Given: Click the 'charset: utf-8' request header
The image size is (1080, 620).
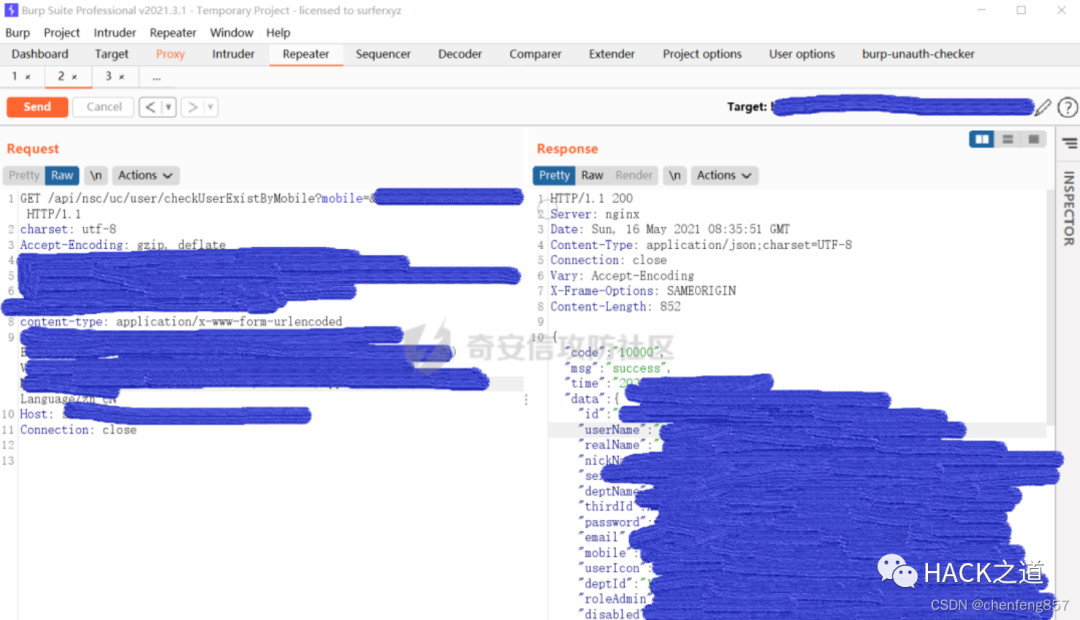Looking at the screenshot, I should 68,229.
